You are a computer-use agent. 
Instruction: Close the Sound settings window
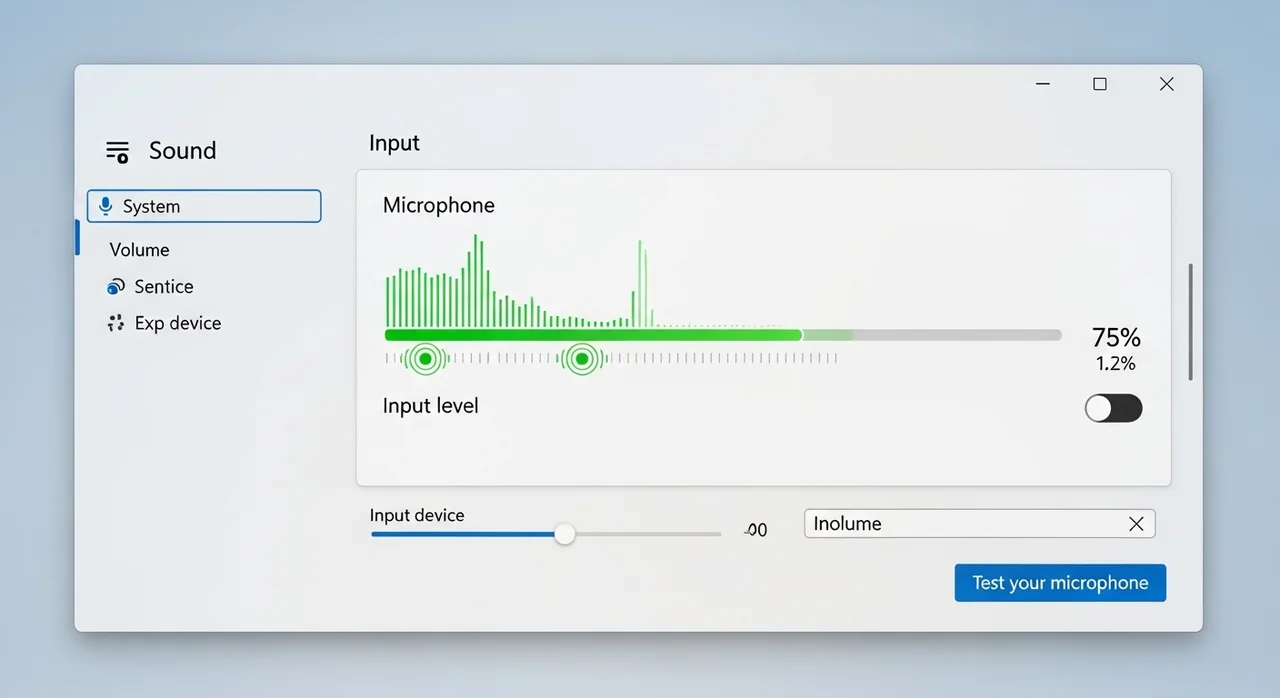(1166, 84)
